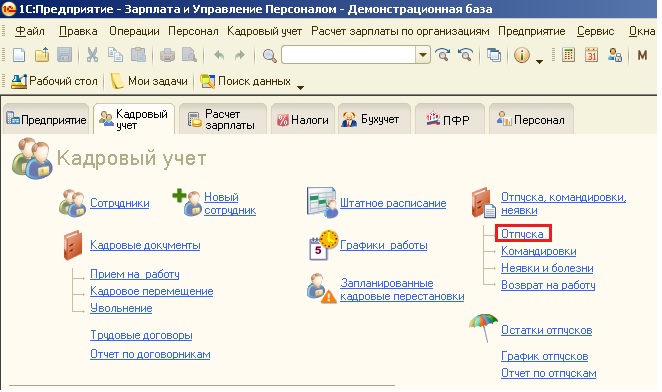This screenshot has width=662, height=392.
Task: Open the Отчет по отпускам link
Action: (548, 373)
